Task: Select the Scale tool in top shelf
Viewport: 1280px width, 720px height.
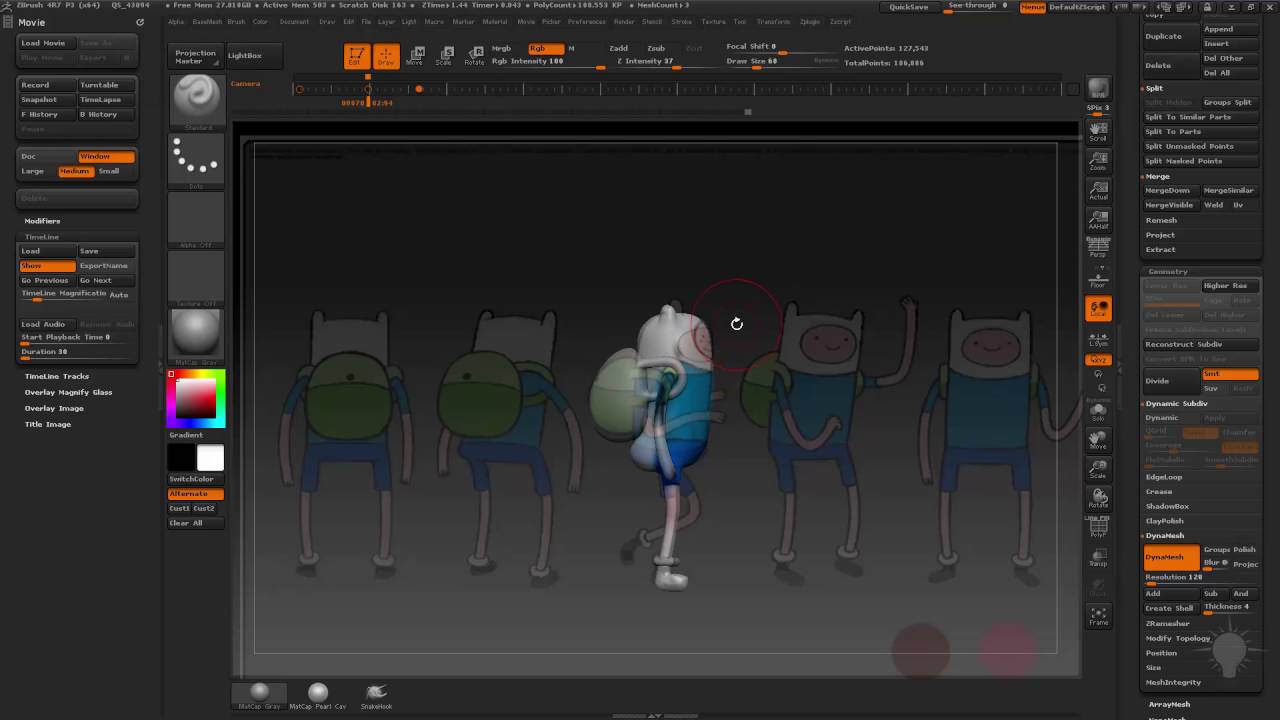Action: pyautogui.click(x=444, y=56)
